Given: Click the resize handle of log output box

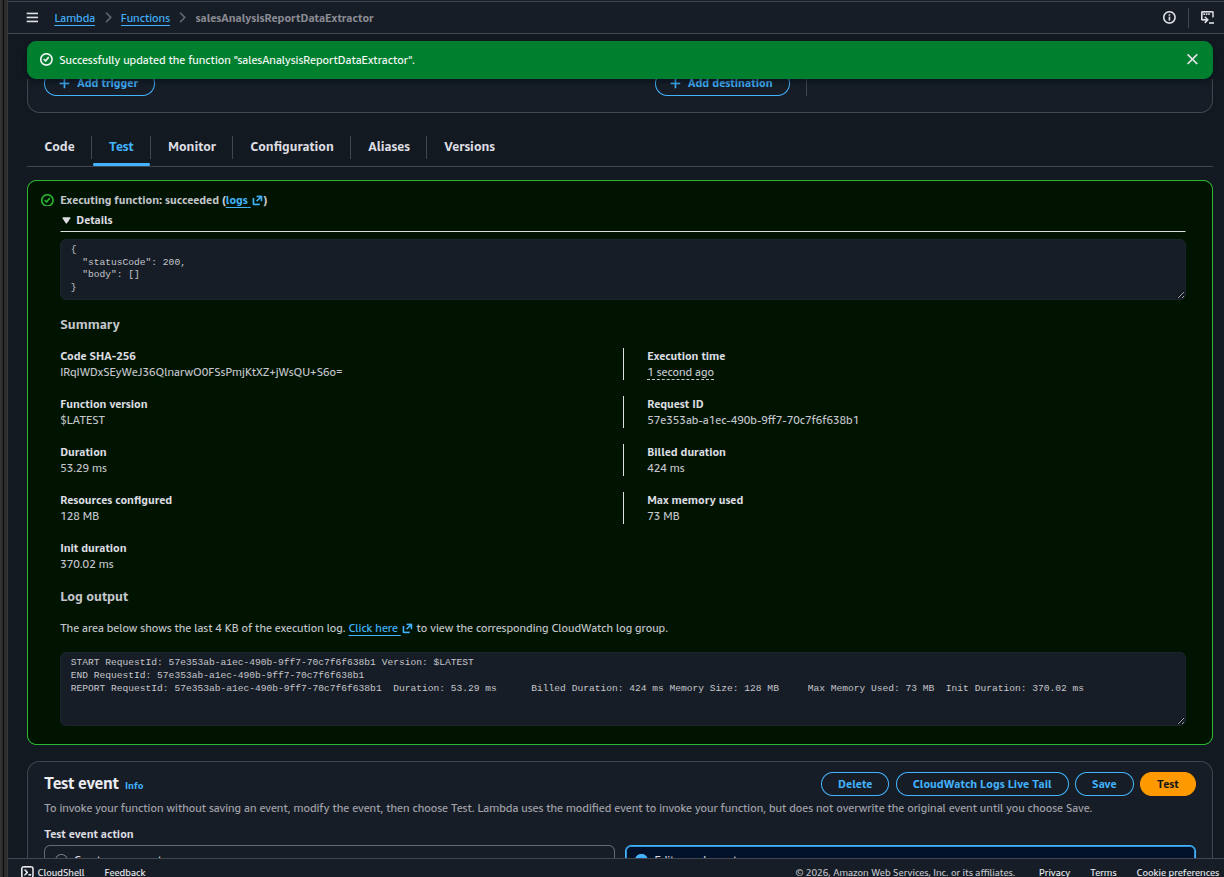Looking at the screenshot, I should point(1180,719).
